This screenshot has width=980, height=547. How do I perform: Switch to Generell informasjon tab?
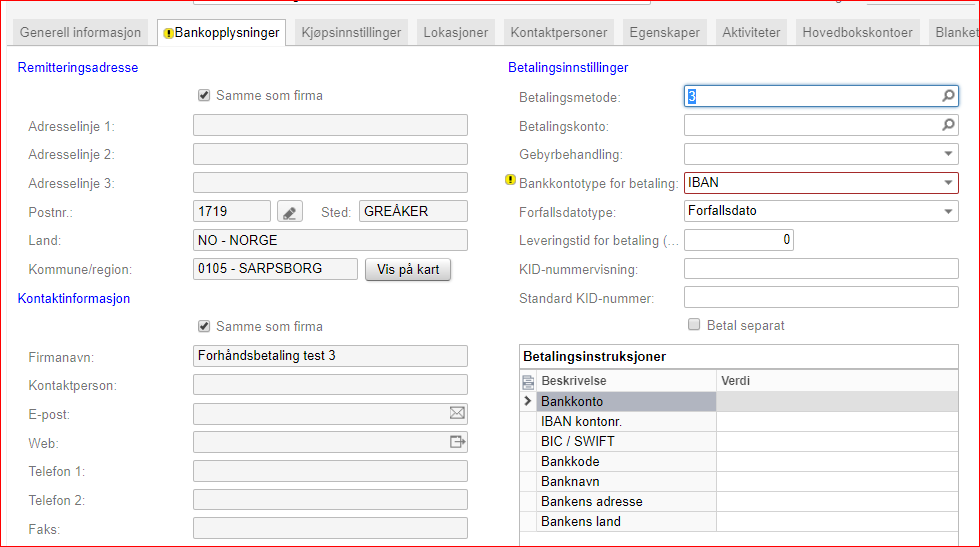(x=80, y=33)
